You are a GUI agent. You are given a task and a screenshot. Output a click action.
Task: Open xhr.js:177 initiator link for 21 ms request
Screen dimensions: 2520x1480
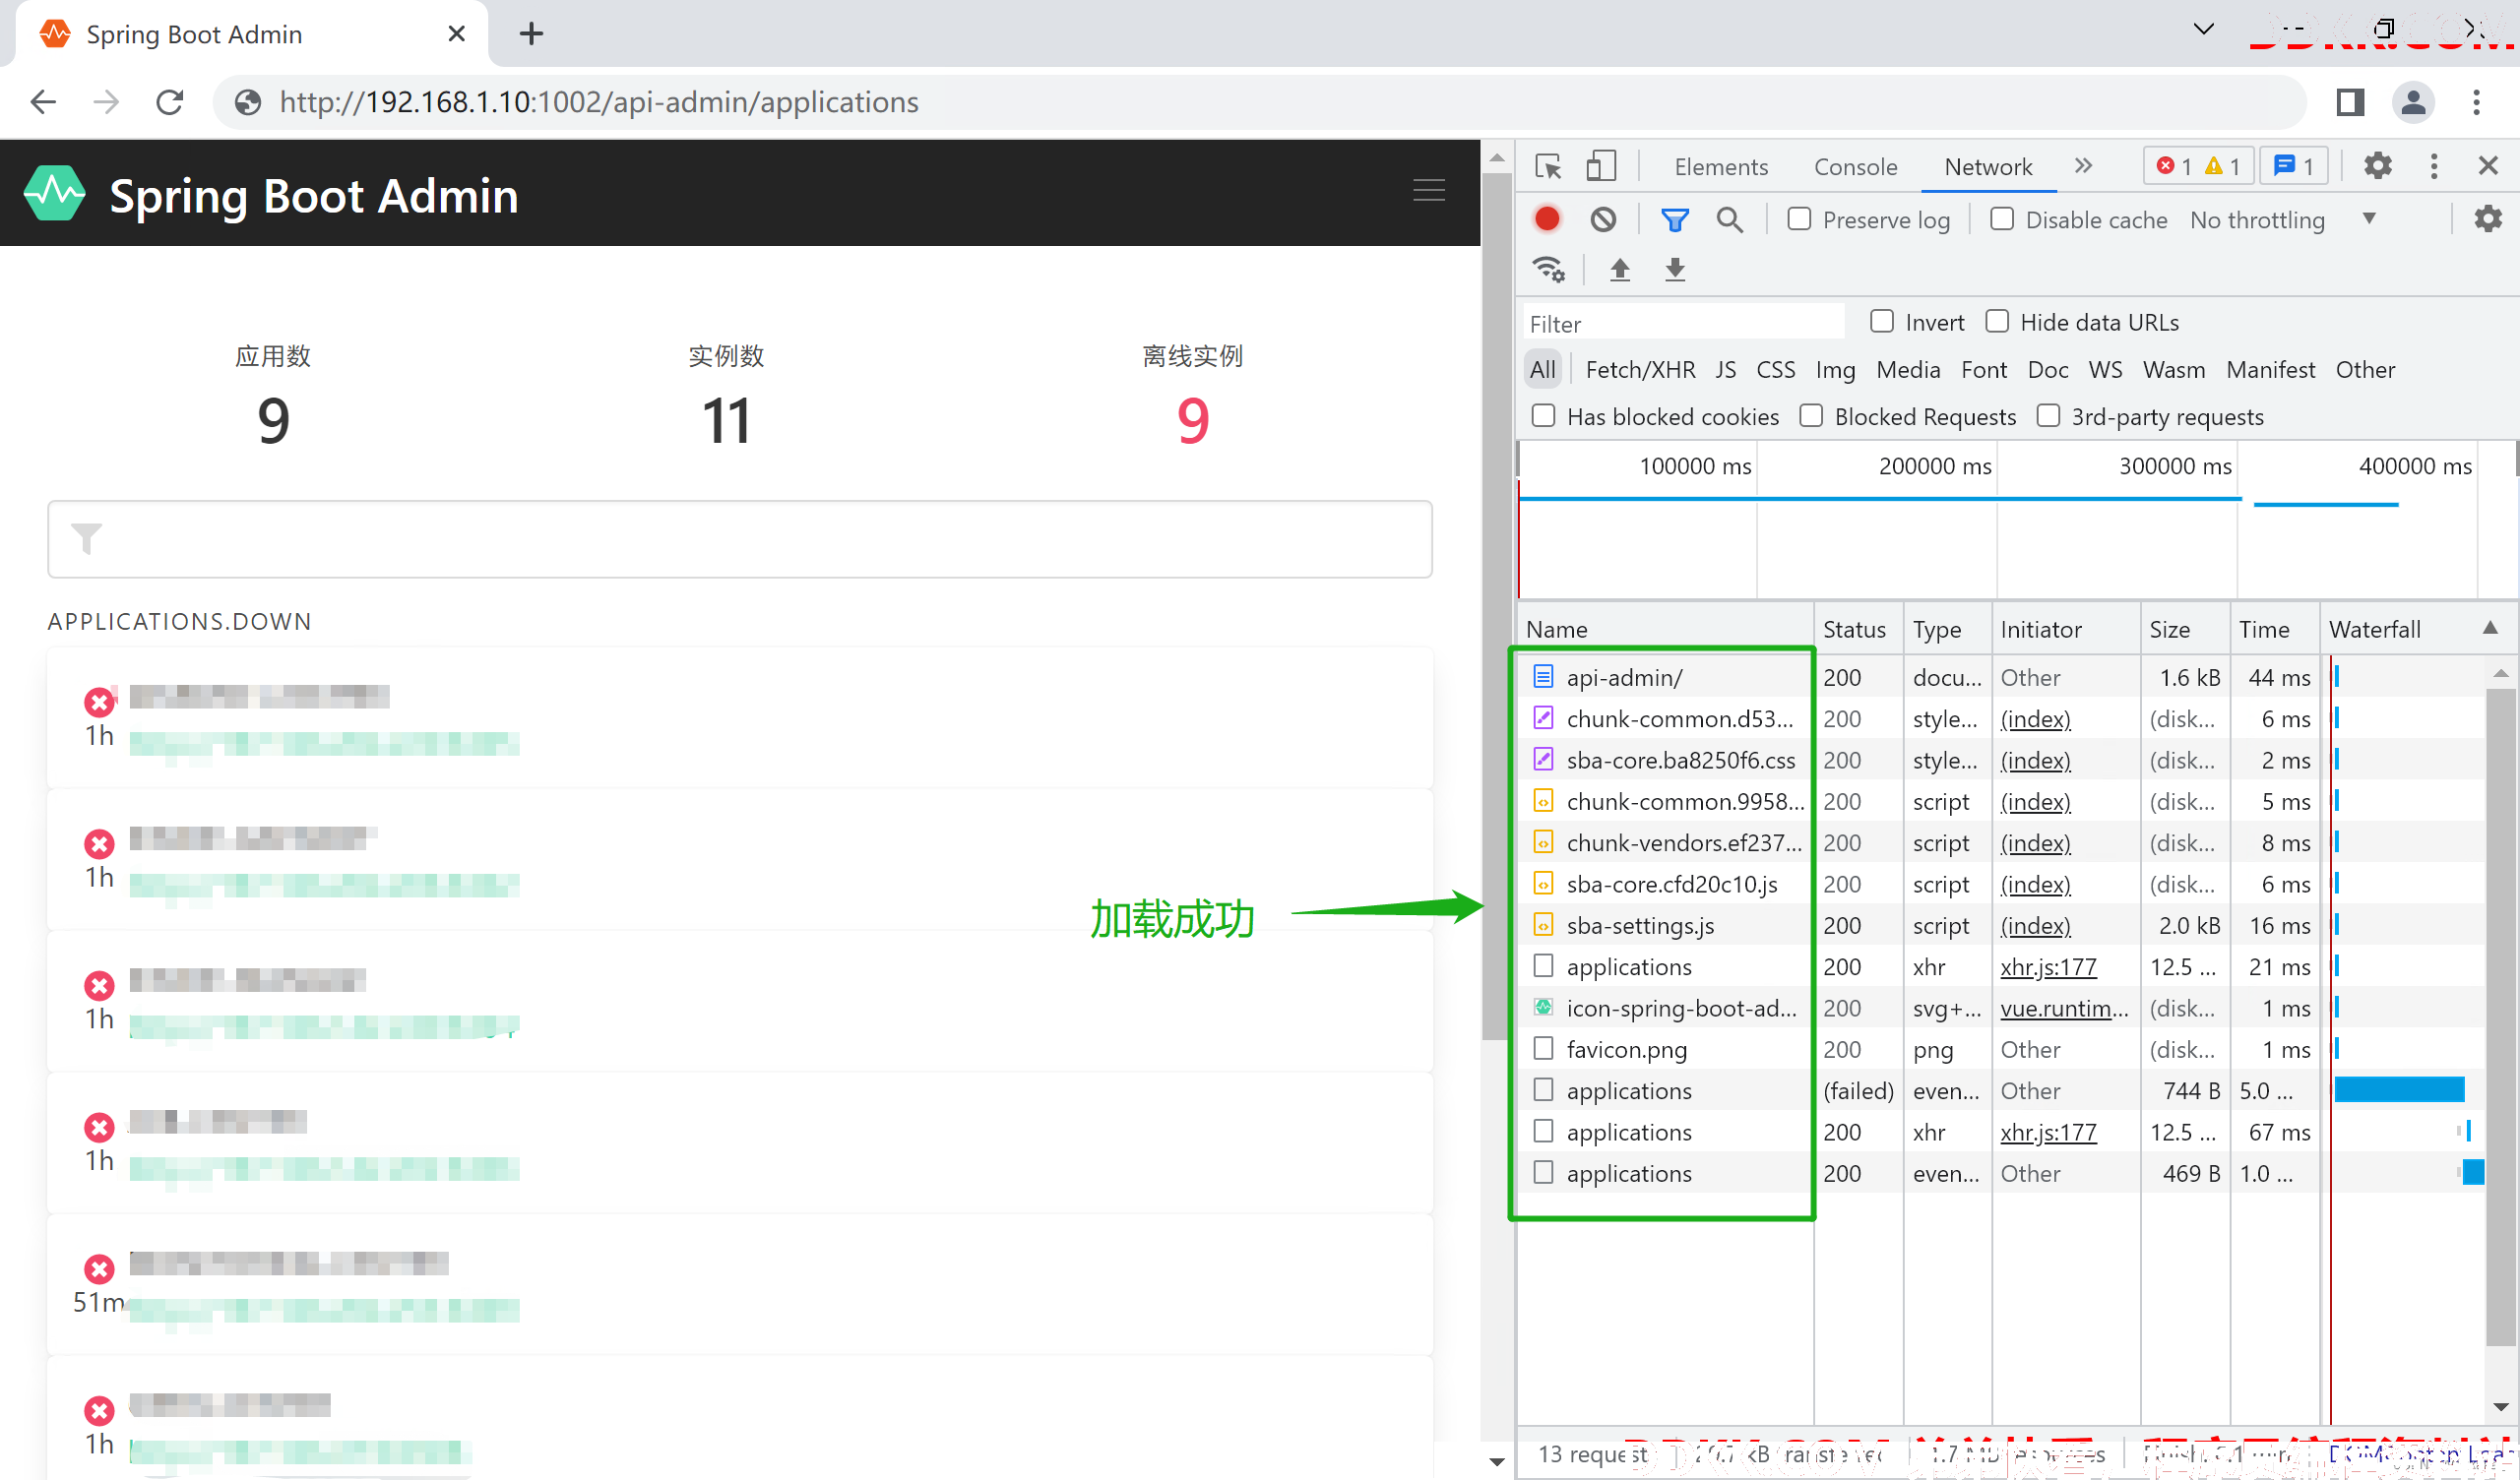point(2047,967)
